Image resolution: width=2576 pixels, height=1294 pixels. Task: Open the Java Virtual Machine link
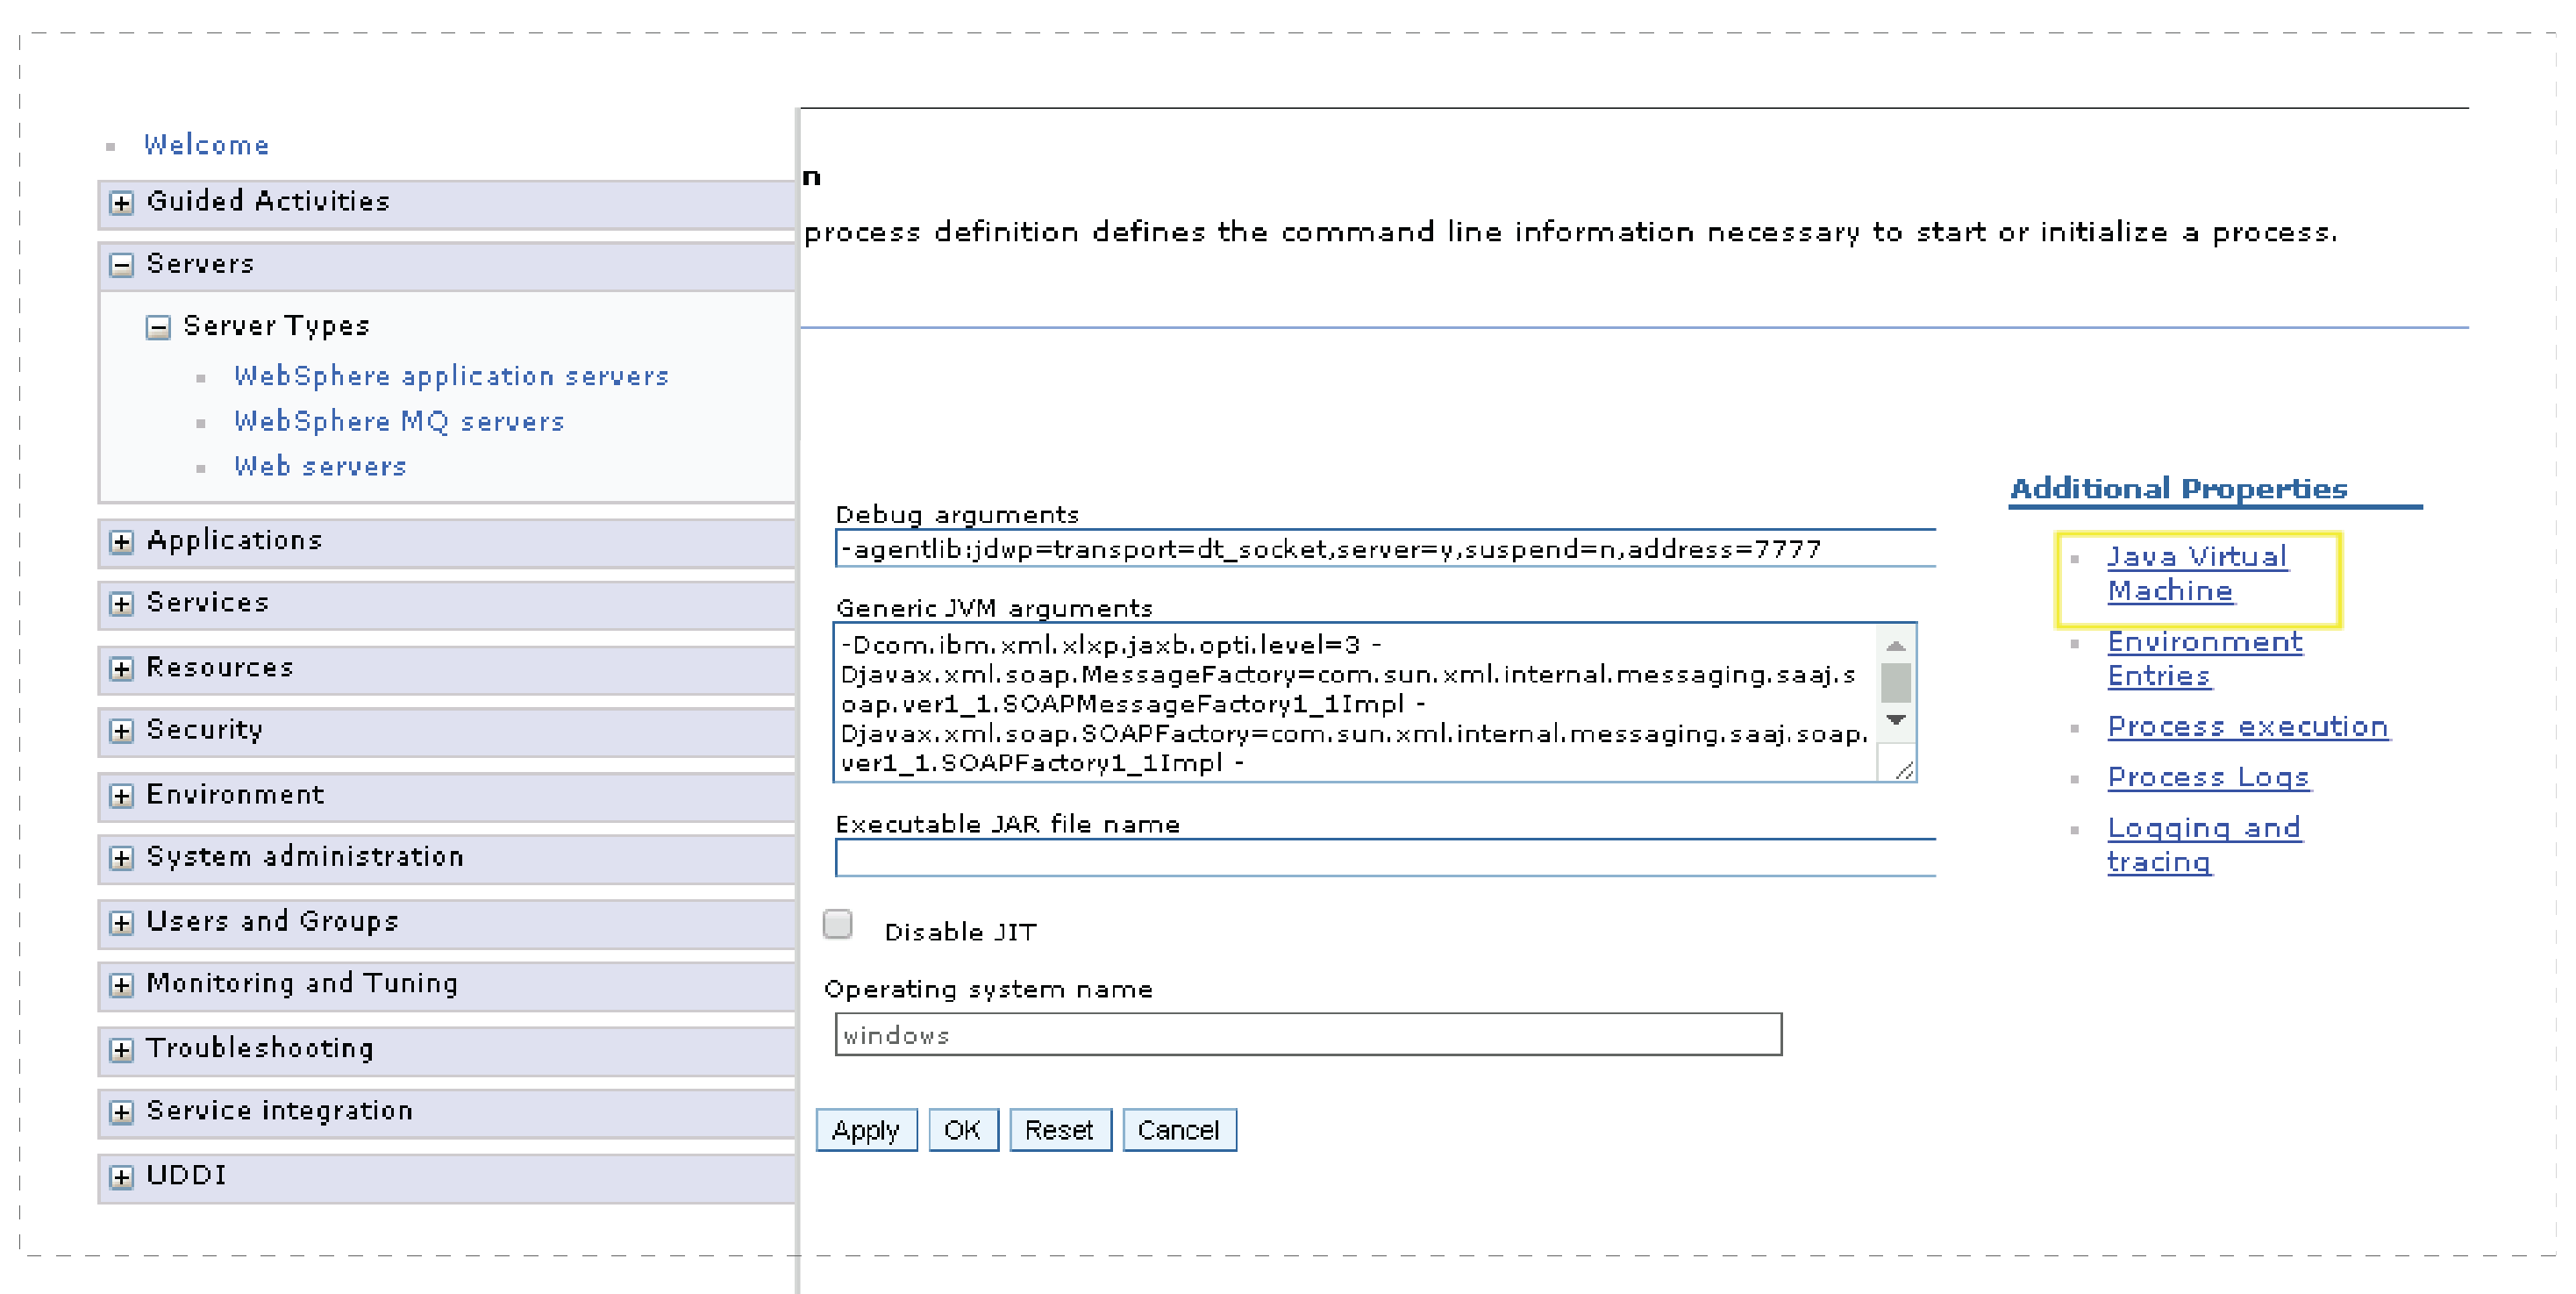tap(2196, 573)
